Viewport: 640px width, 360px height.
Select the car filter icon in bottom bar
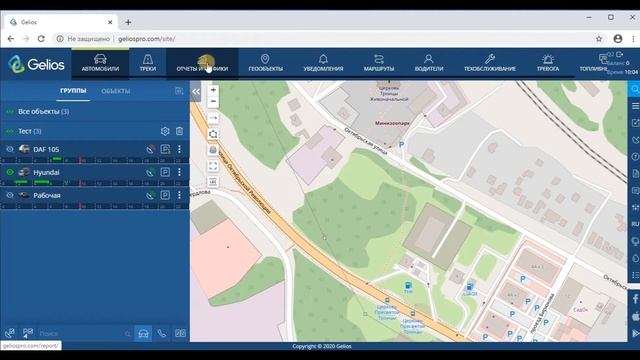[143, 333]
